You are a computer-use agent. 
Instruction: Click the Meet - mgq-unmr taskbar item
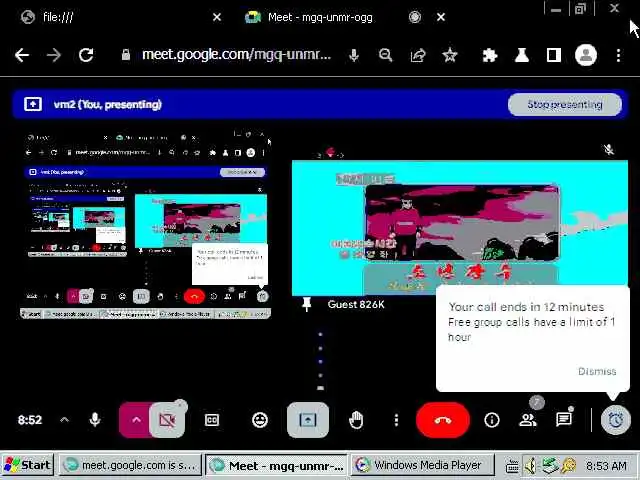276,465
